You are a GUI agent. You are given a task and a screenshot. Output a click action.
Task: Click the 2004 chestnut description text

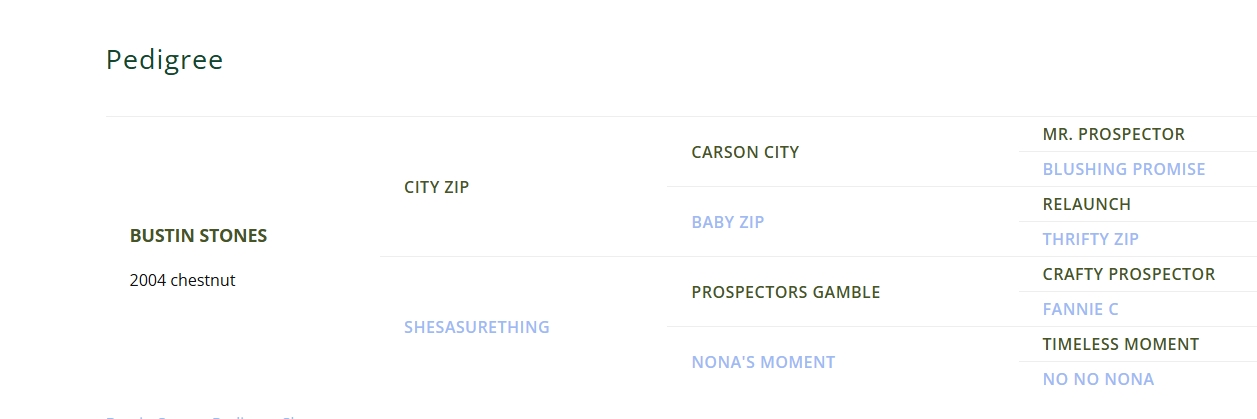(x=182, y=280)
